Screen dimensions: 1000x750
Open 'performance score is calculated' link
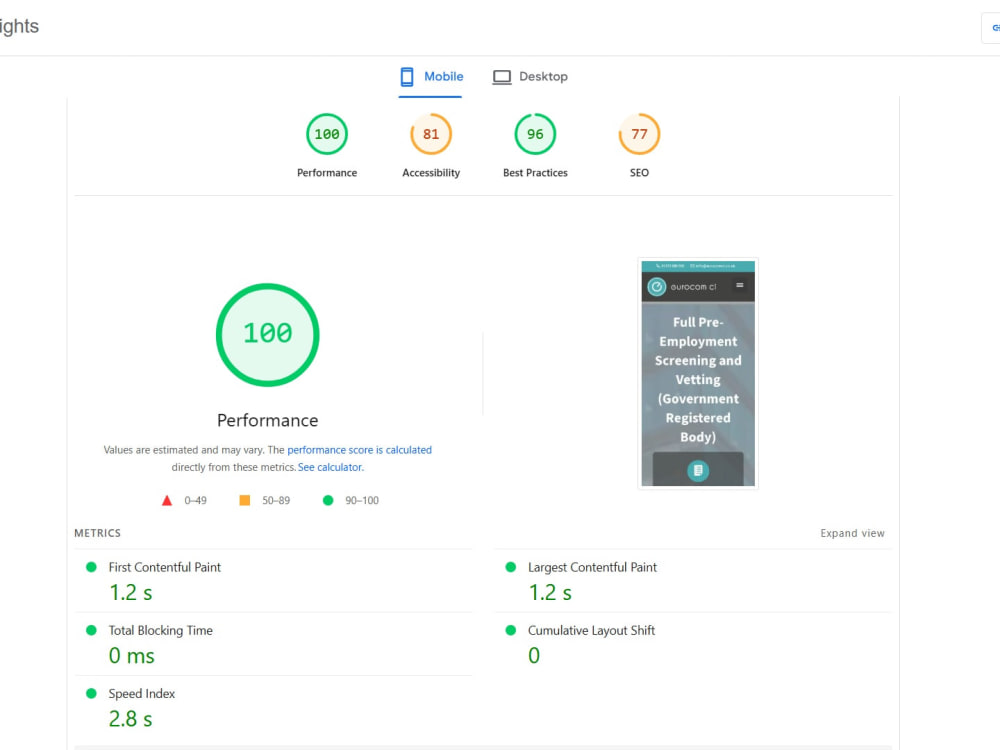[359, 450]
